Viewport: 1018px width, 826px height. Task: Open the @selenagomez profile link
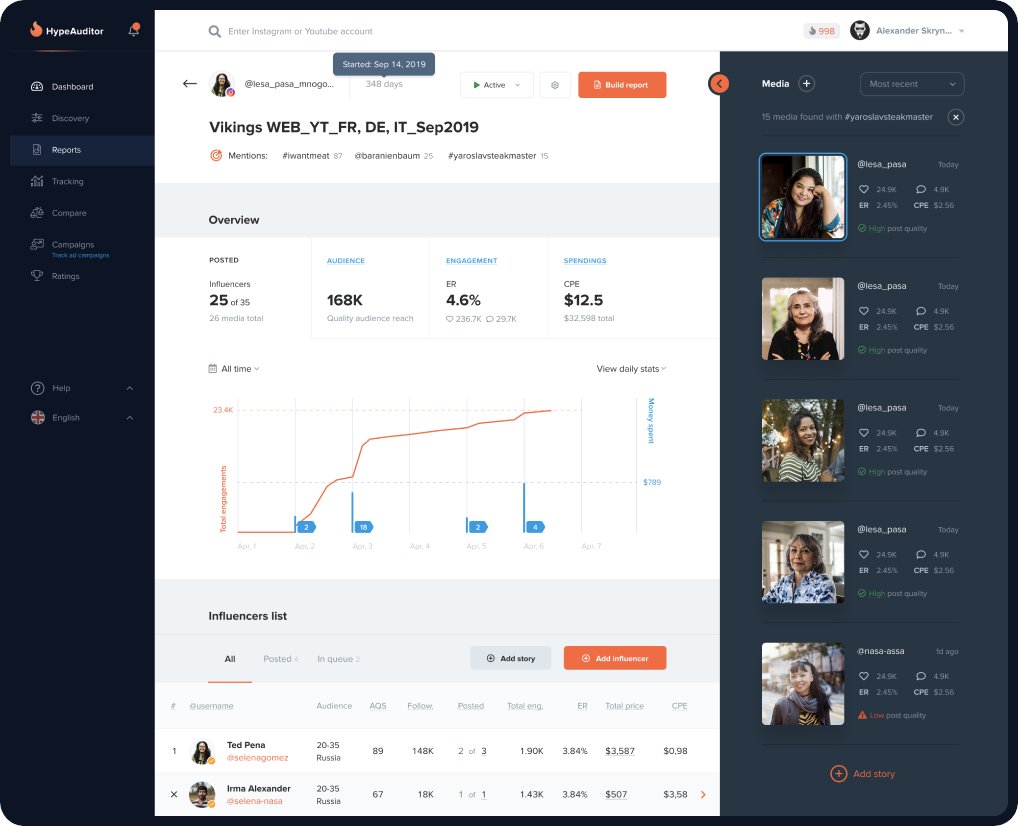pos(258,758)
